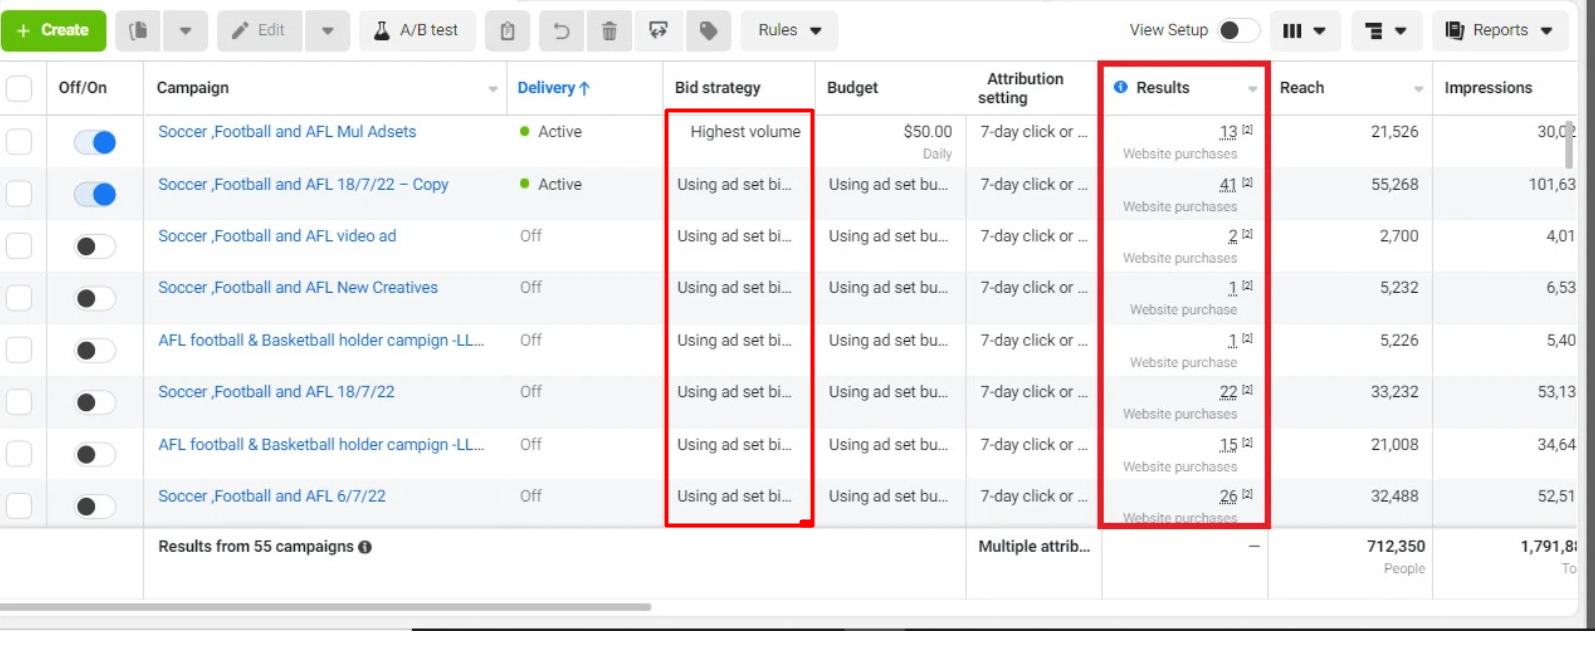
Task: Open Soccer Football and AFL New Creatives campaign
Action: pyautogui.click(x=297, y=288)
